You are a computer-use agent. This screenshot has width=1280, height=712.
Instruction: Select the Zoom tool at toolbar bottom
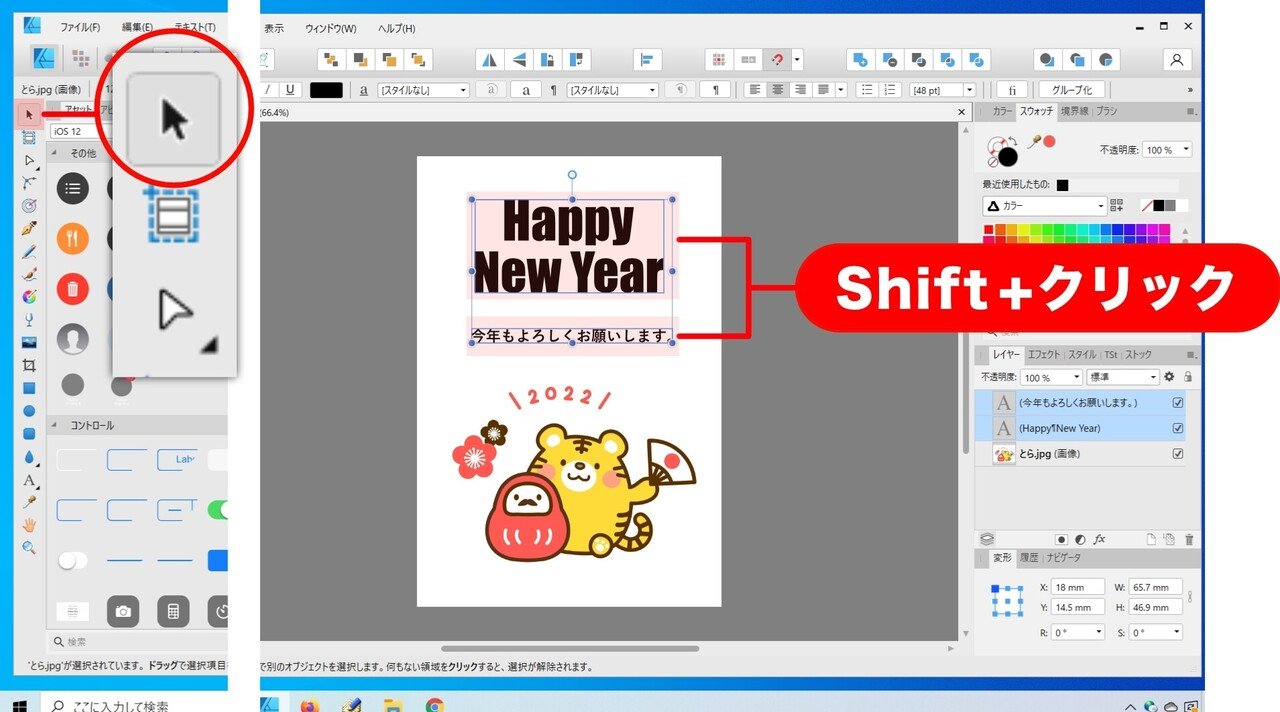pos(29,547)
